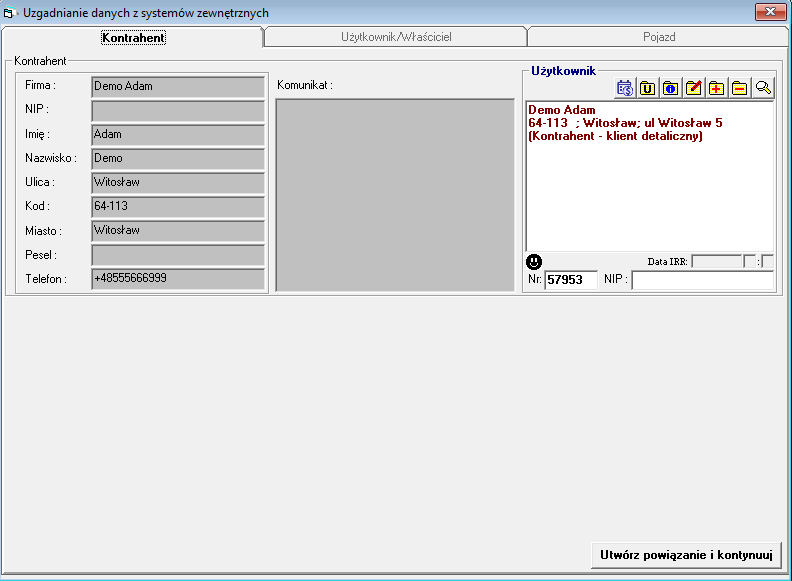
Task: Click the calendar payment icon in Użytkownik toolbar
Action: (x=625, y=88)
